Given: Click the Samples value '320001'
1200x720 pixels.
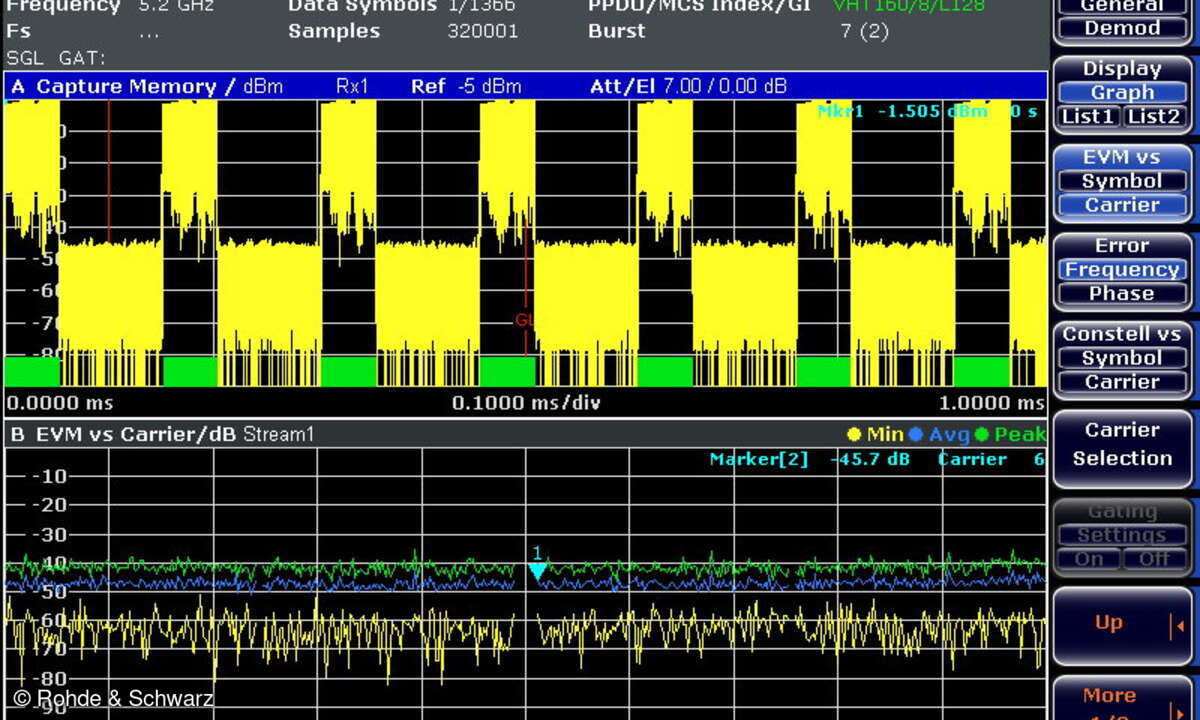Looking at the screenshot, I should (x=483, y=31).
